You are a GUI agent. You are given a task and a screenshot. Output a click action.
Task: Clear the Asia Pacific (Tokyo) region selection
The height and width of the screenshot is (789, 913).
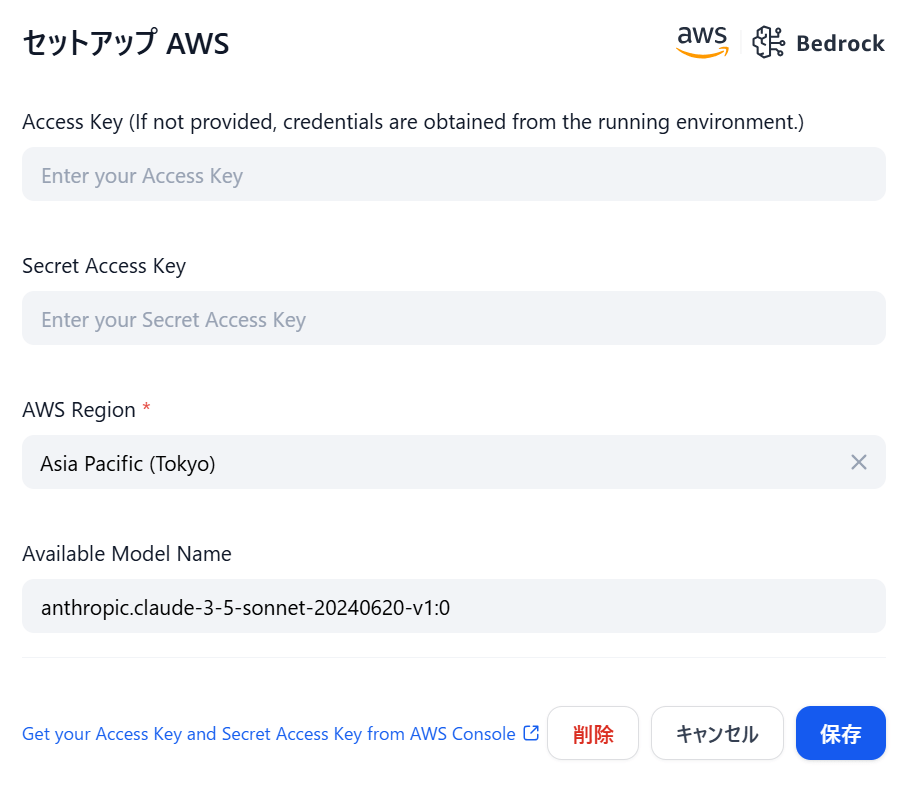859,462
